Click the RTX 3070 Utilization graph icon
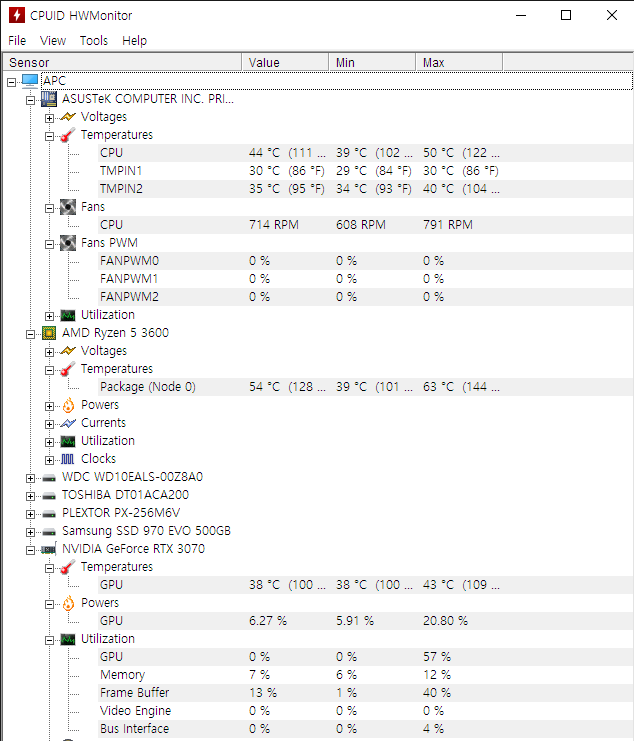The height and width of the screenshot is (741, 634). [68, 639]
